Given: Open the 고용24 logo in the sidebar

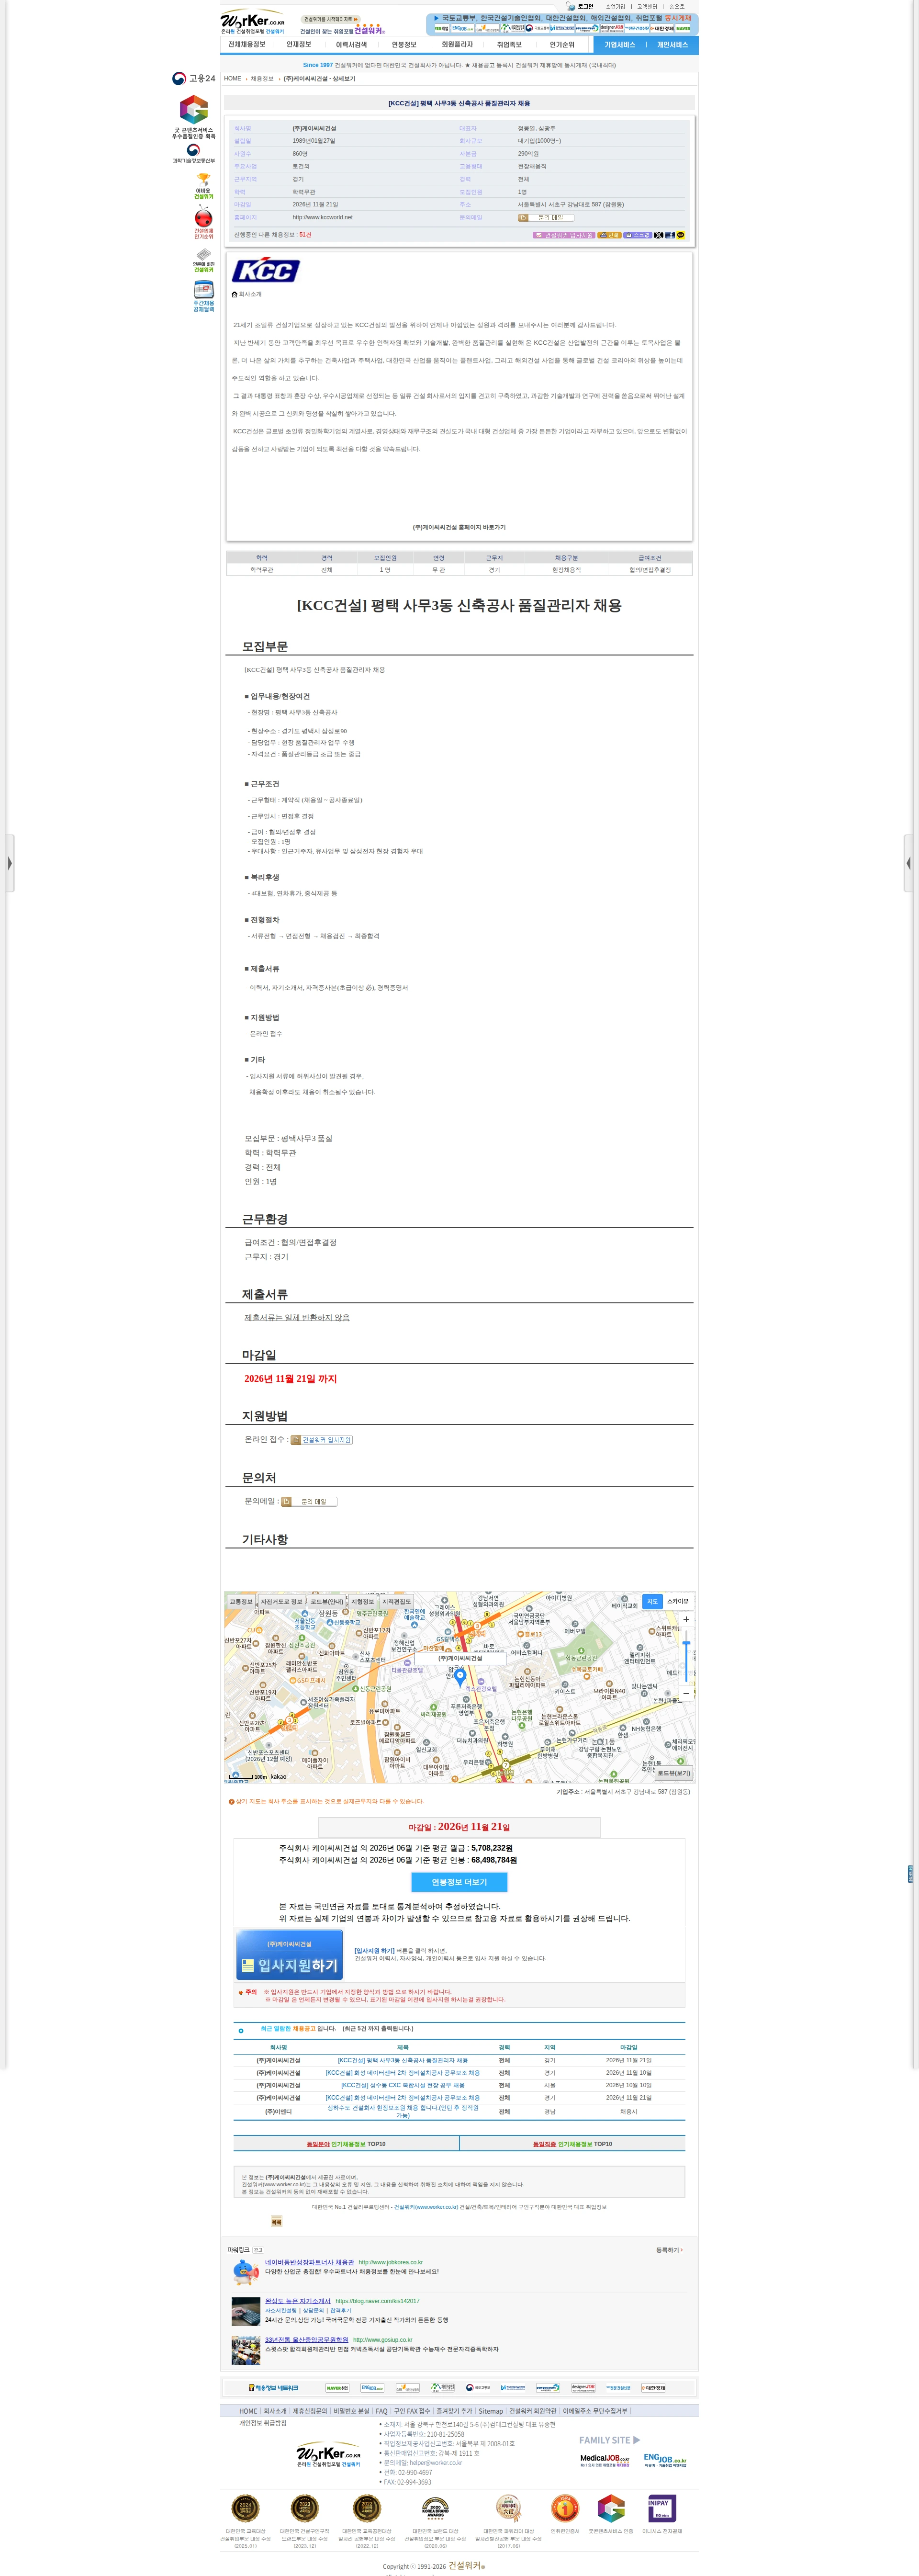Looking at the screenshot, I should (193, 78).
